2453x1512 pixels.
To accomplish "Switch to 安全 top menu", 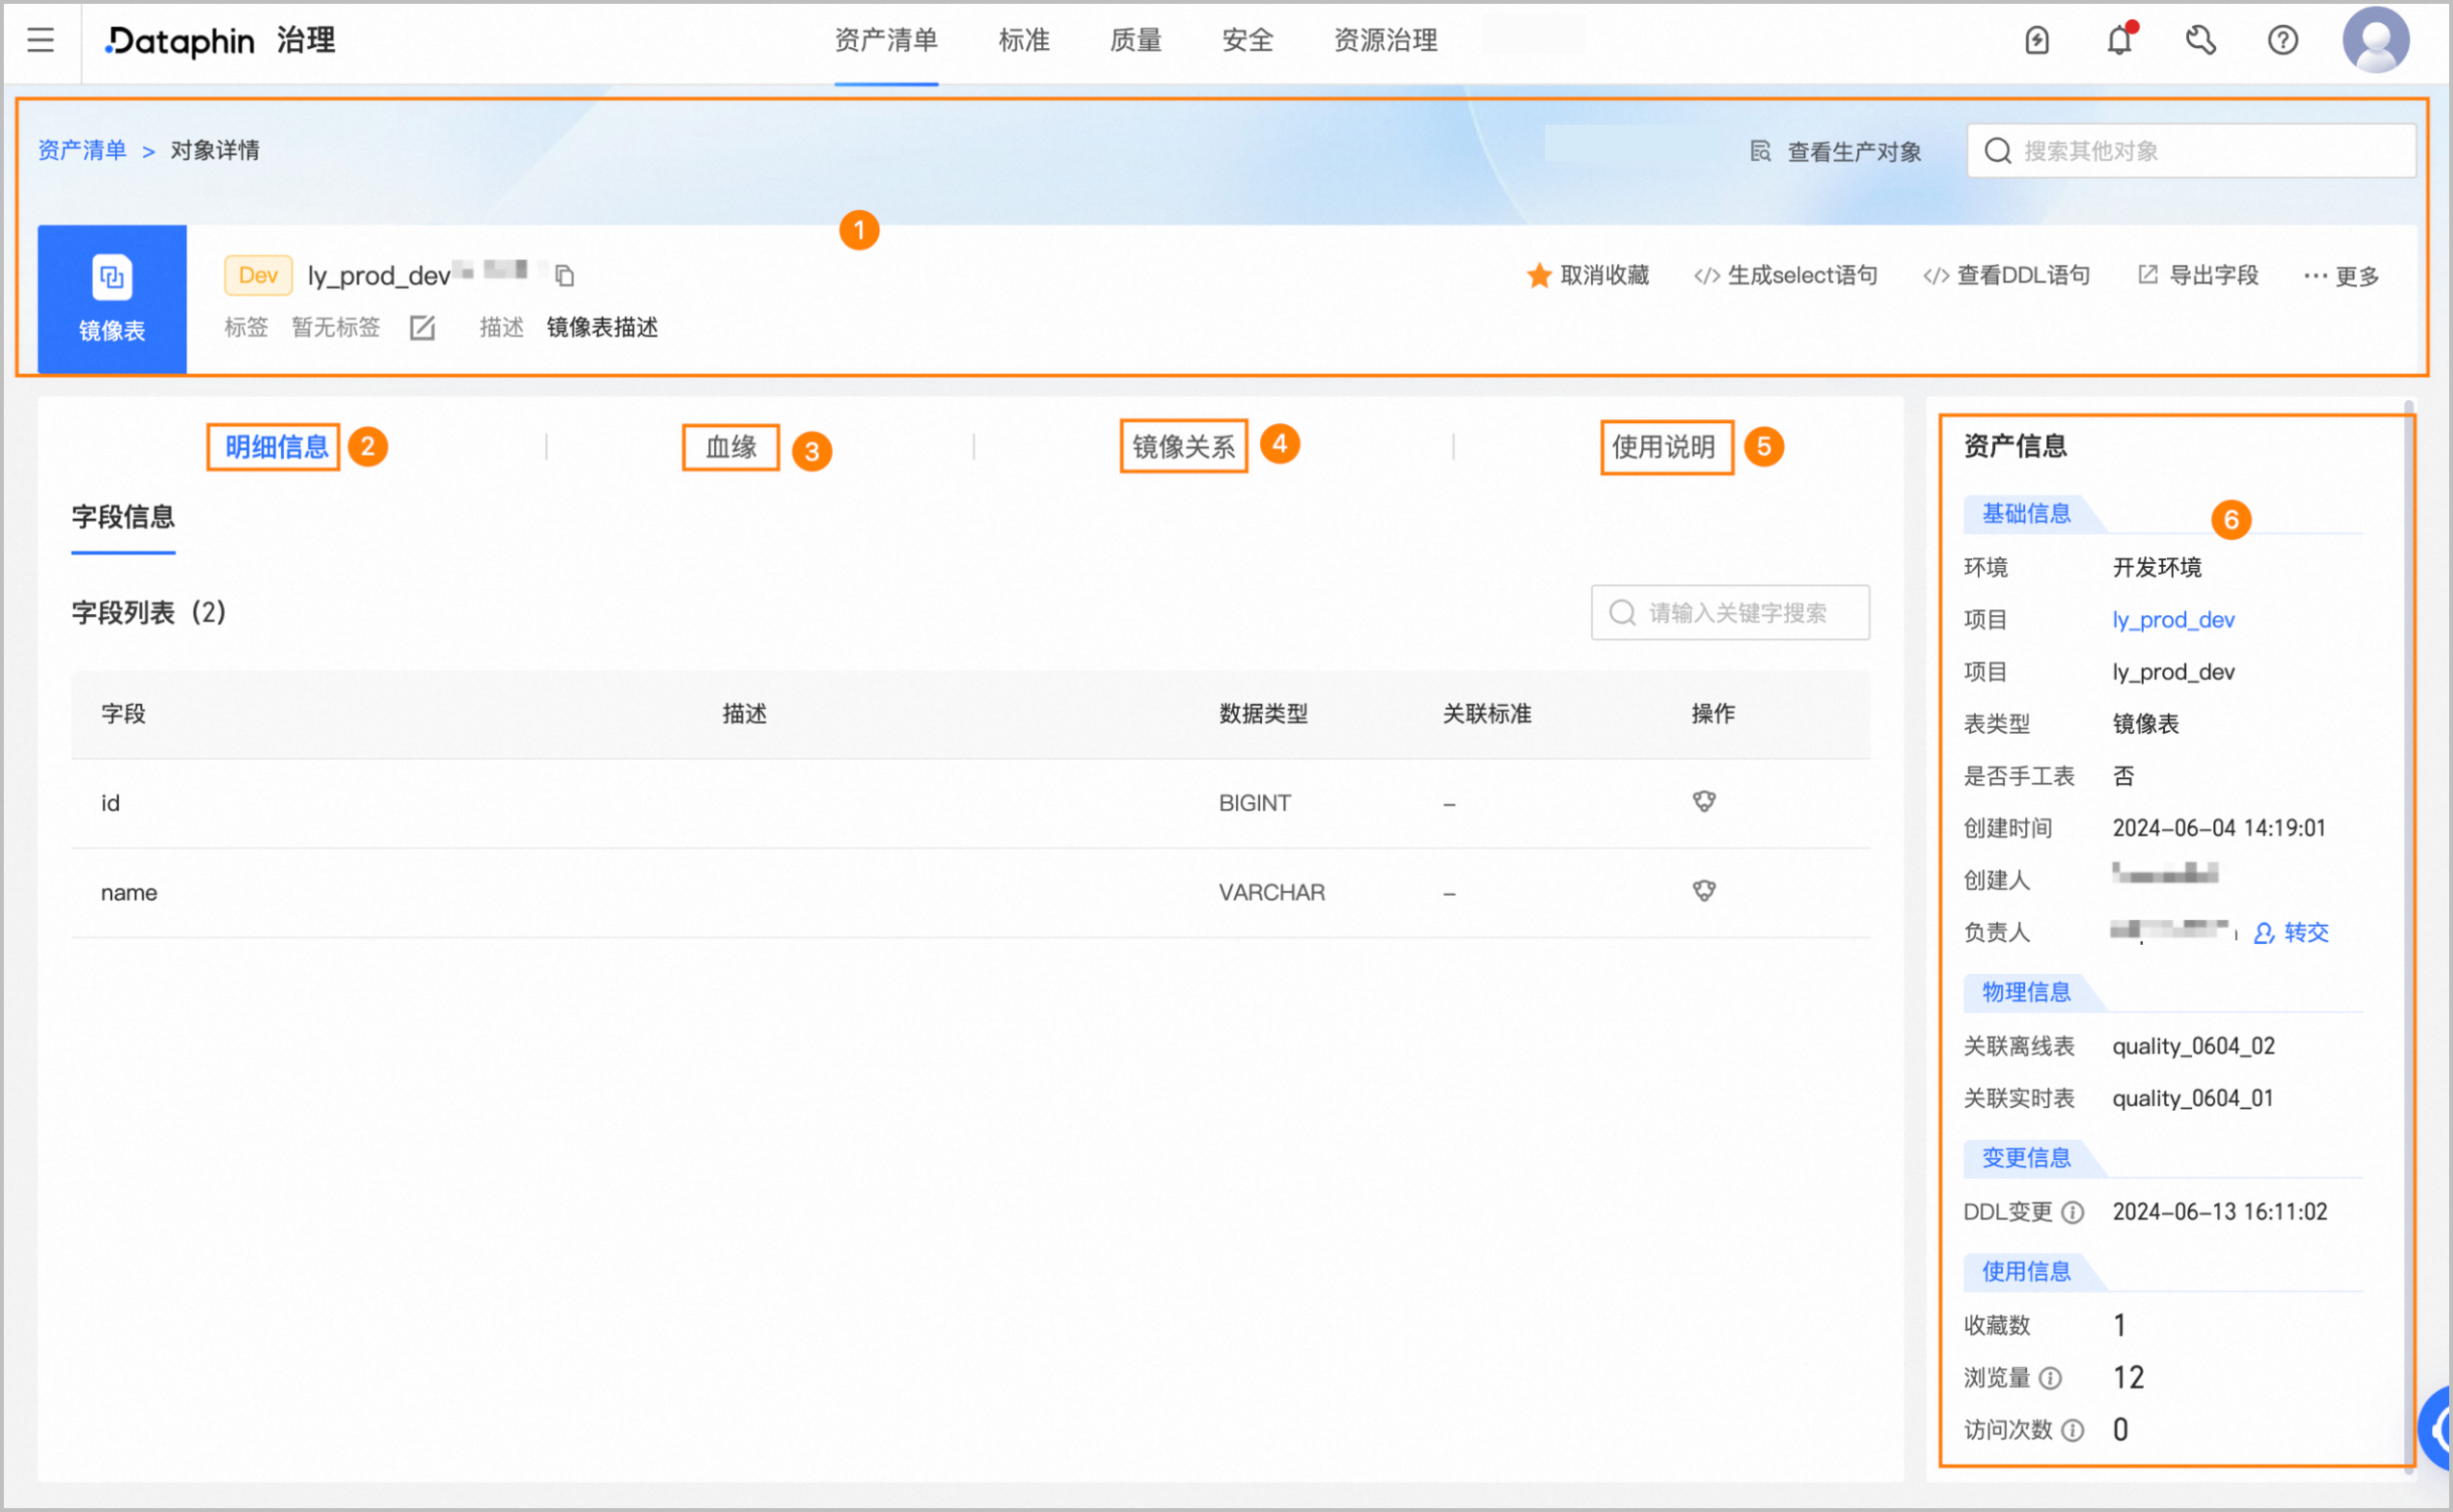I will click(1248, 41).
